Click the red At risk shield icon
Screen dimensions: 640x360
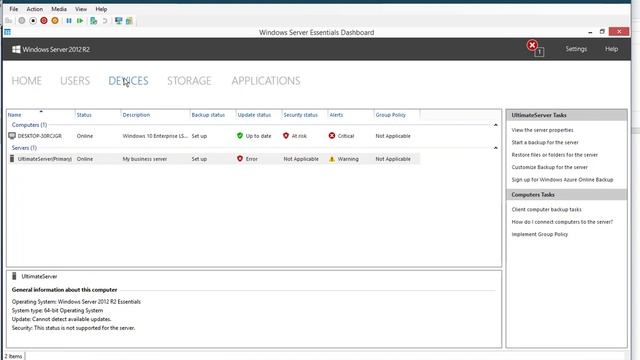tap(286, 136)
